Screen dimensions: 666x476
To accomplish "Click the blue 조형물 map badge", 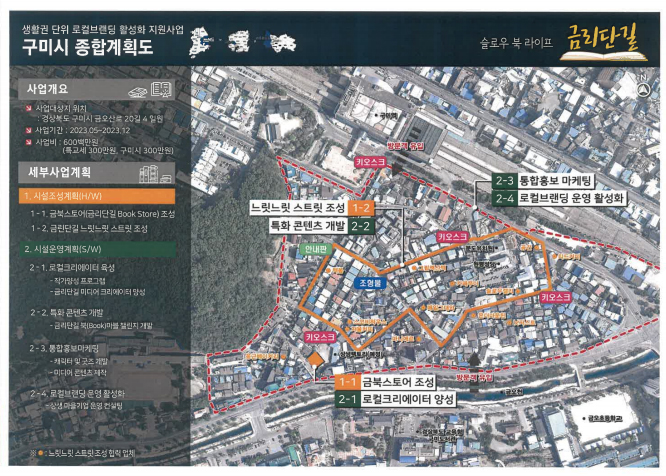I will tap(370, 283).
